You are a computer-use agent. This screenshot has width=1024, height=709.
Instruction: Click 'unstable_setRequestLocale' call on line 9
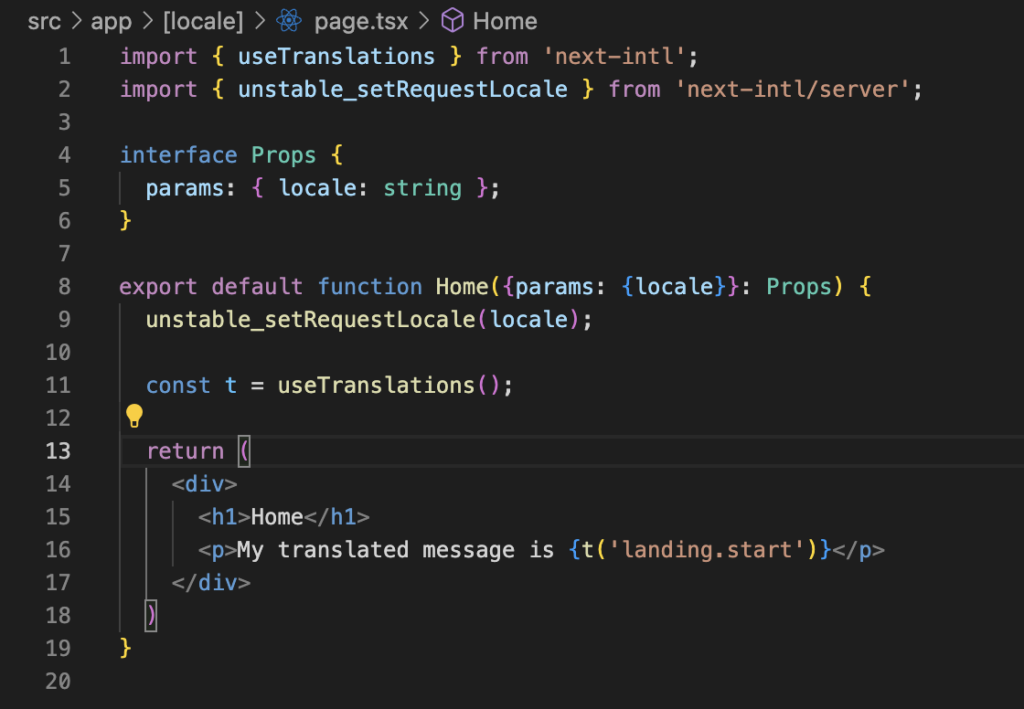coord(310,319)
